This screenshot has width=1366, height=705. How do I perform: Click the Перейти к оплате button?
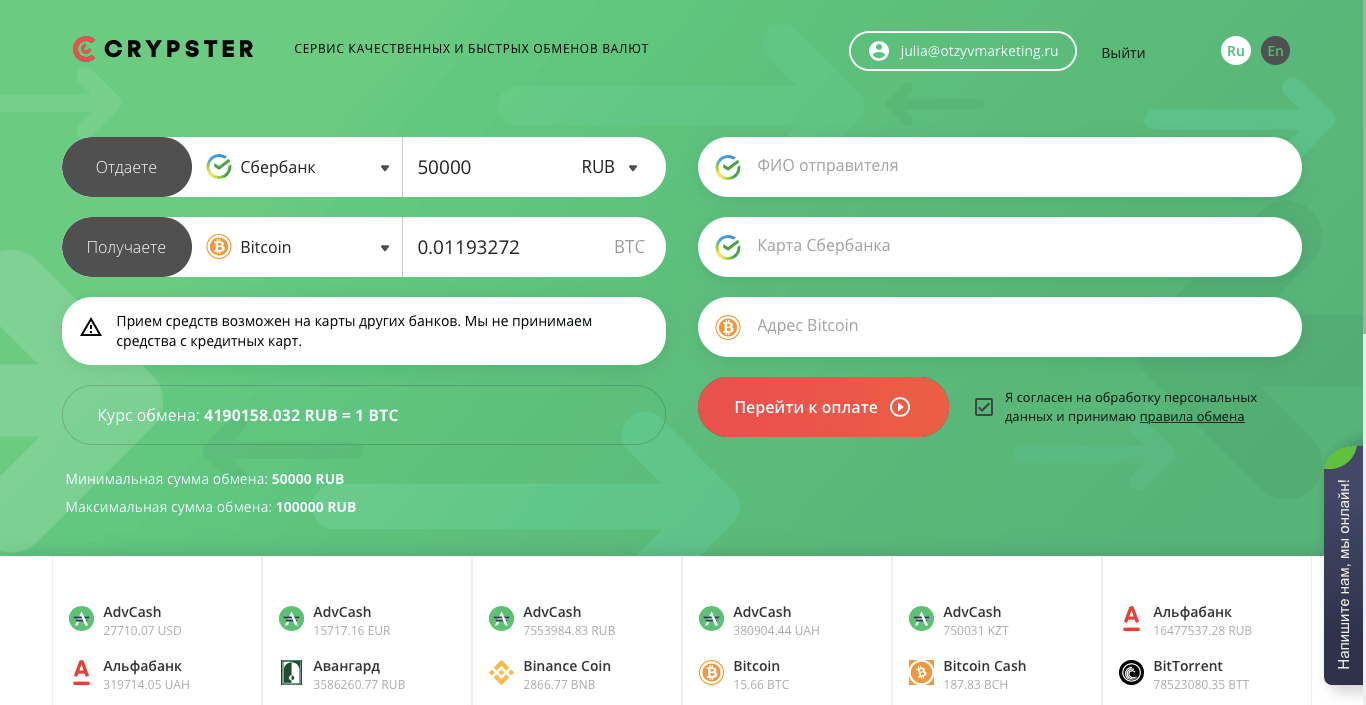click(823, 407)
